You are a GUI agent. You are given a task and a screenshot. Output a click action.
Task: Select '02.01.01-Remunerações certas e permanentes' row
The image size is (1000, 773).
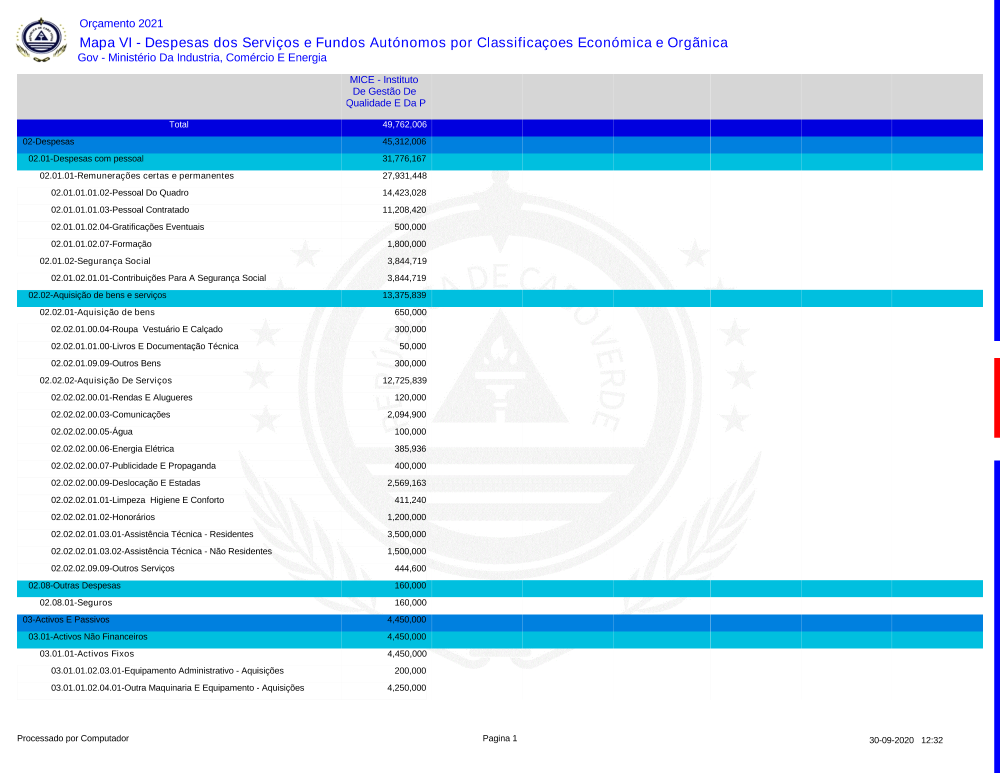[x=136, y=176]
